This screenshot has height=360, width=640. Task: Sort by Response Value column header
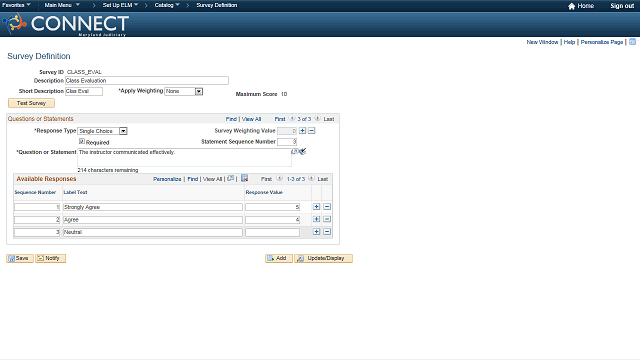click(264, 192)
